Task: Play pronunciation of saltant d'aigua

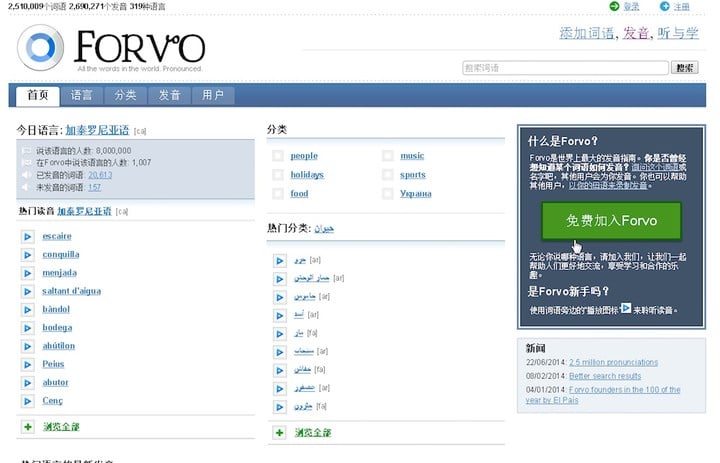Action: [x=28, y=292]
